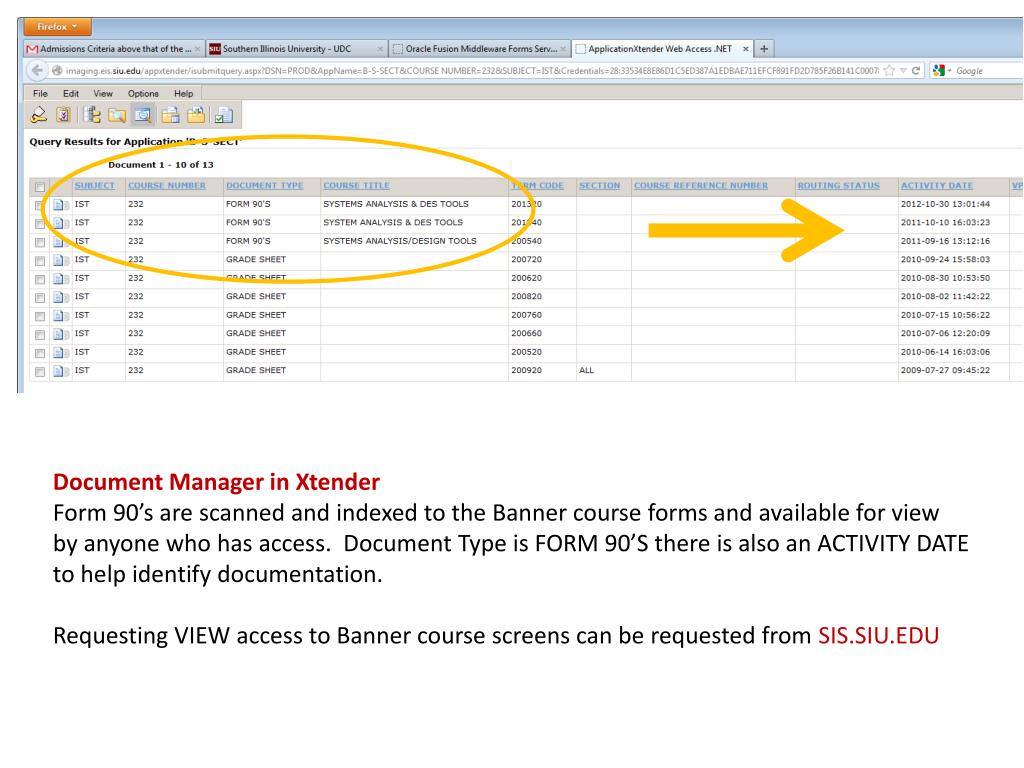
Task: Click the term code 200520 cell
Action: (x=542, y=352)
